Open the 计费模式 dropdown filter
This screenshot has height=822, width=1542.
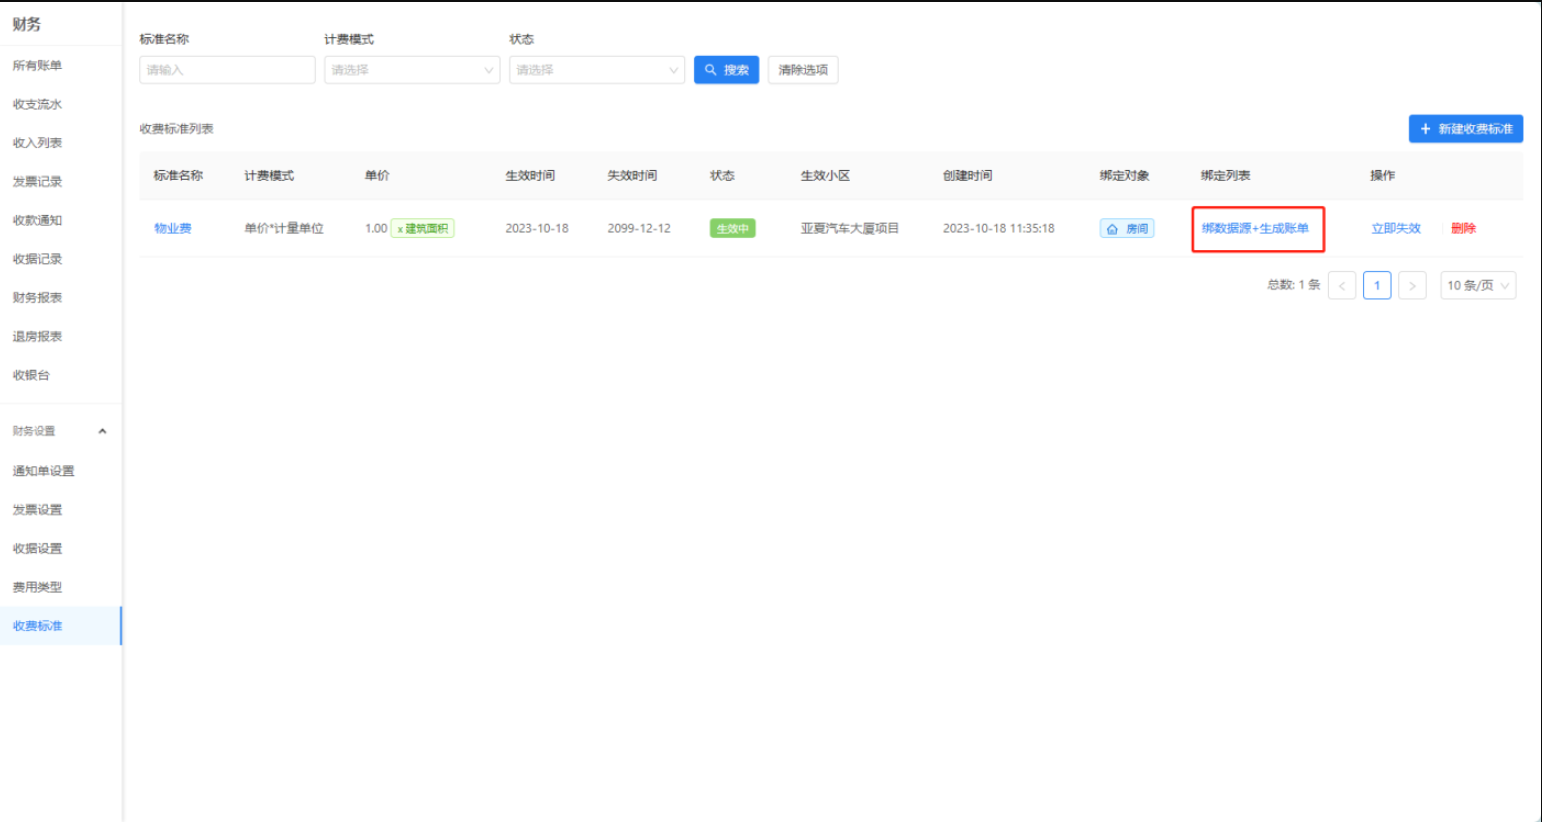[411, 70]
